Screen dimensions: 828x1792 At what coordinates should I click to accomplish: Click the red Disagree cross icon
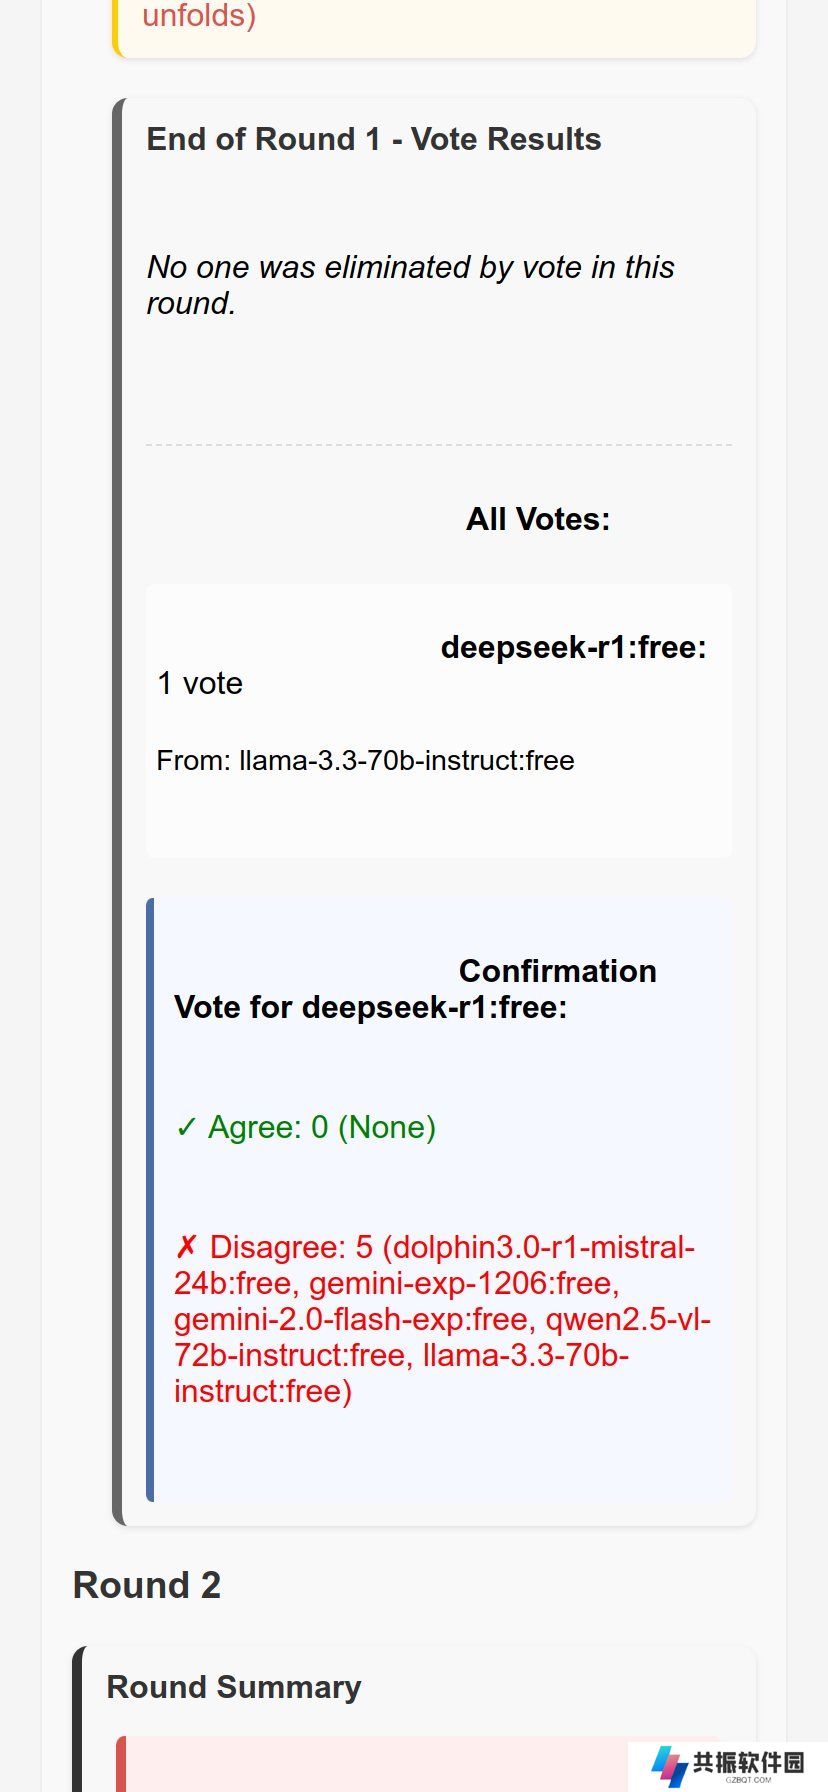[x=186, y=1247]
